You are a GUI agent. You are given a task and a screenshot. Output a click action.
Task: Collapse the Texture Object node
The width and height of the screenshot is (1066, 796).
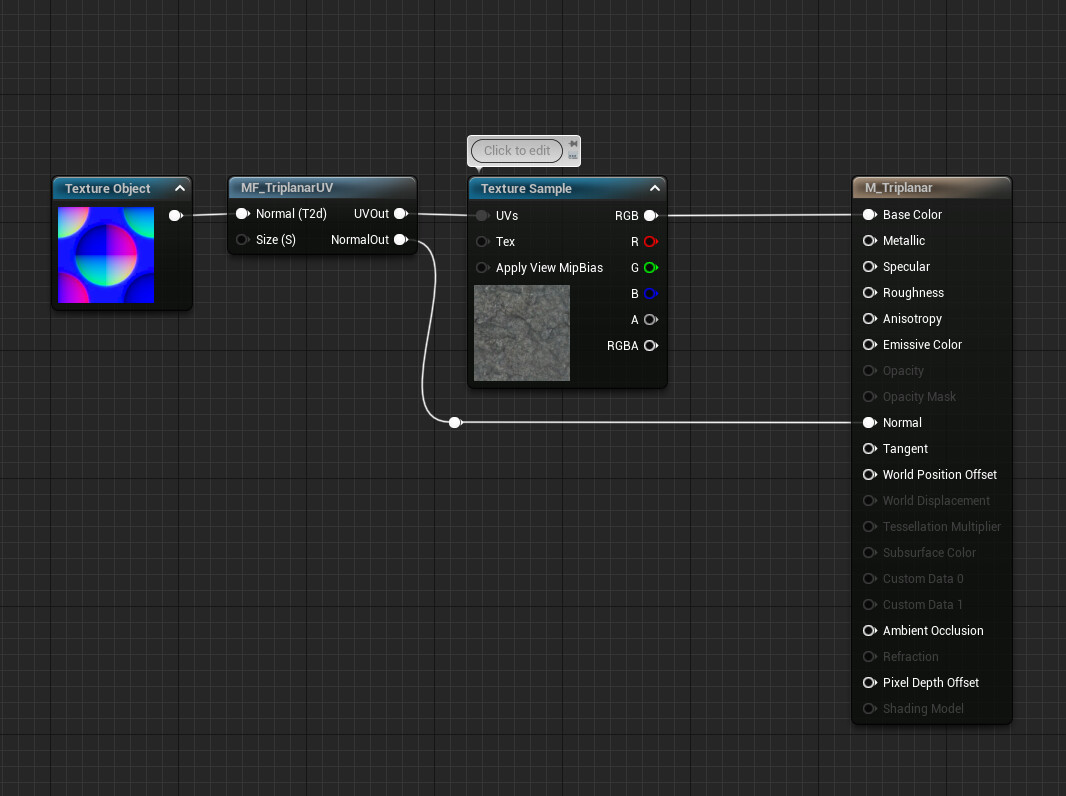180,187
